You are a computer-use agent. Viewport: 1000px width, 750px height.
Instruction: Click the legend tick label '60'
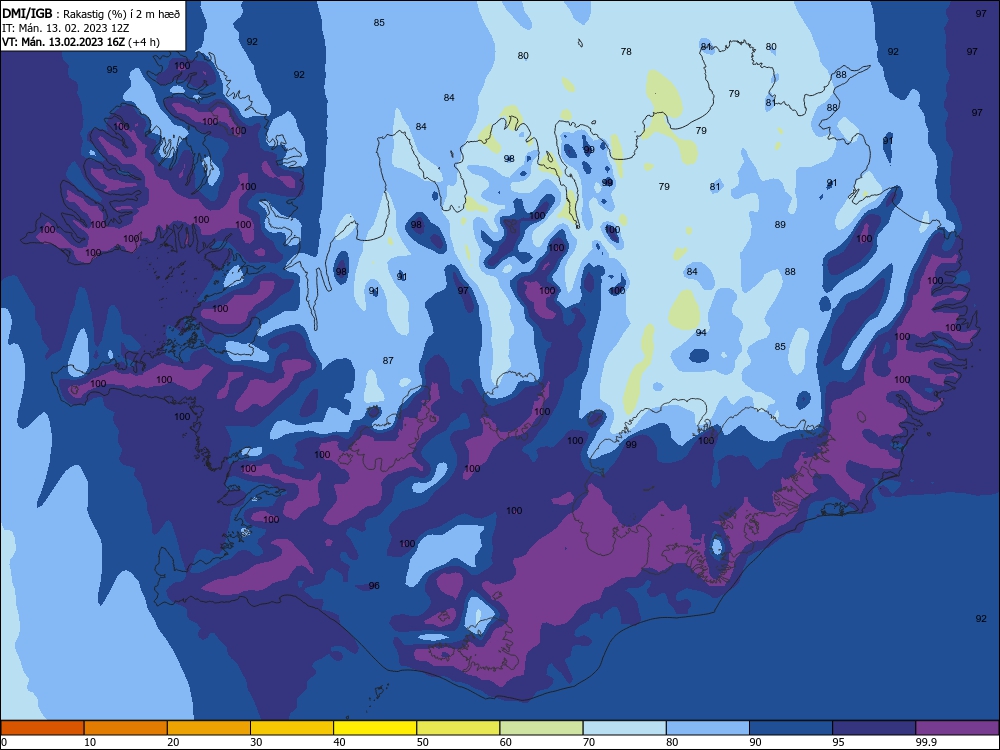pos(506,742)
